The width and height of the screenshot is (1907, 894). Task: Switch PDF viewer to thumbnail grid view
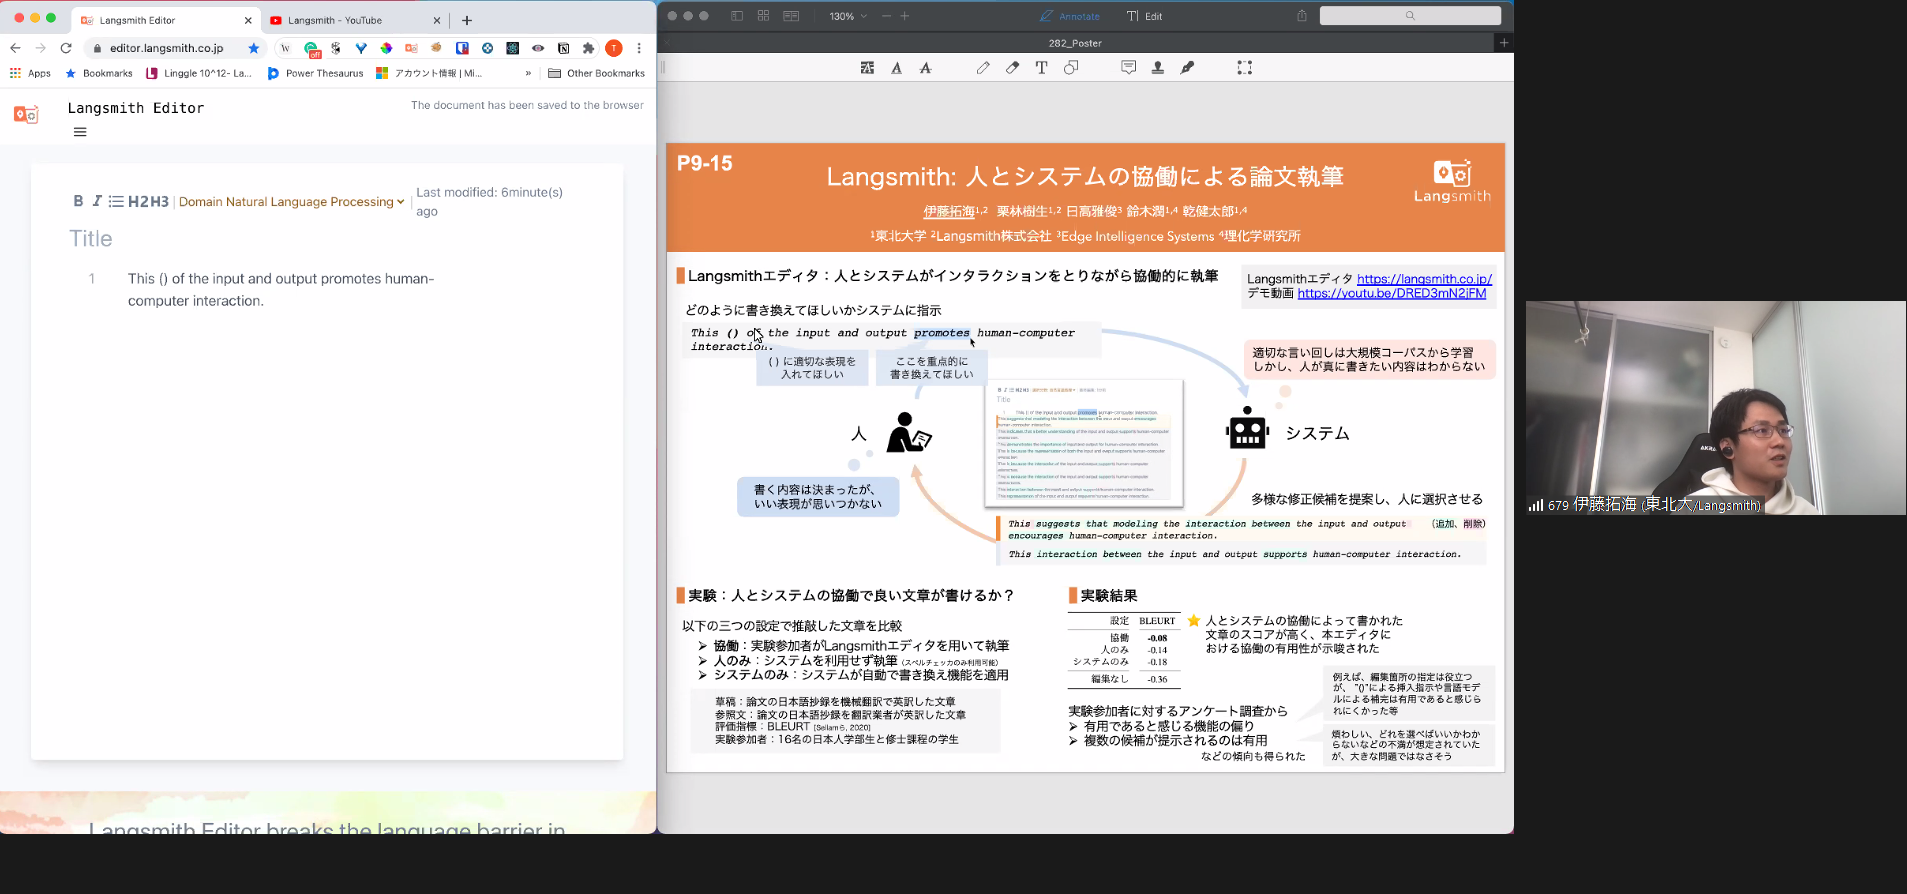click(x=763, y=16)
